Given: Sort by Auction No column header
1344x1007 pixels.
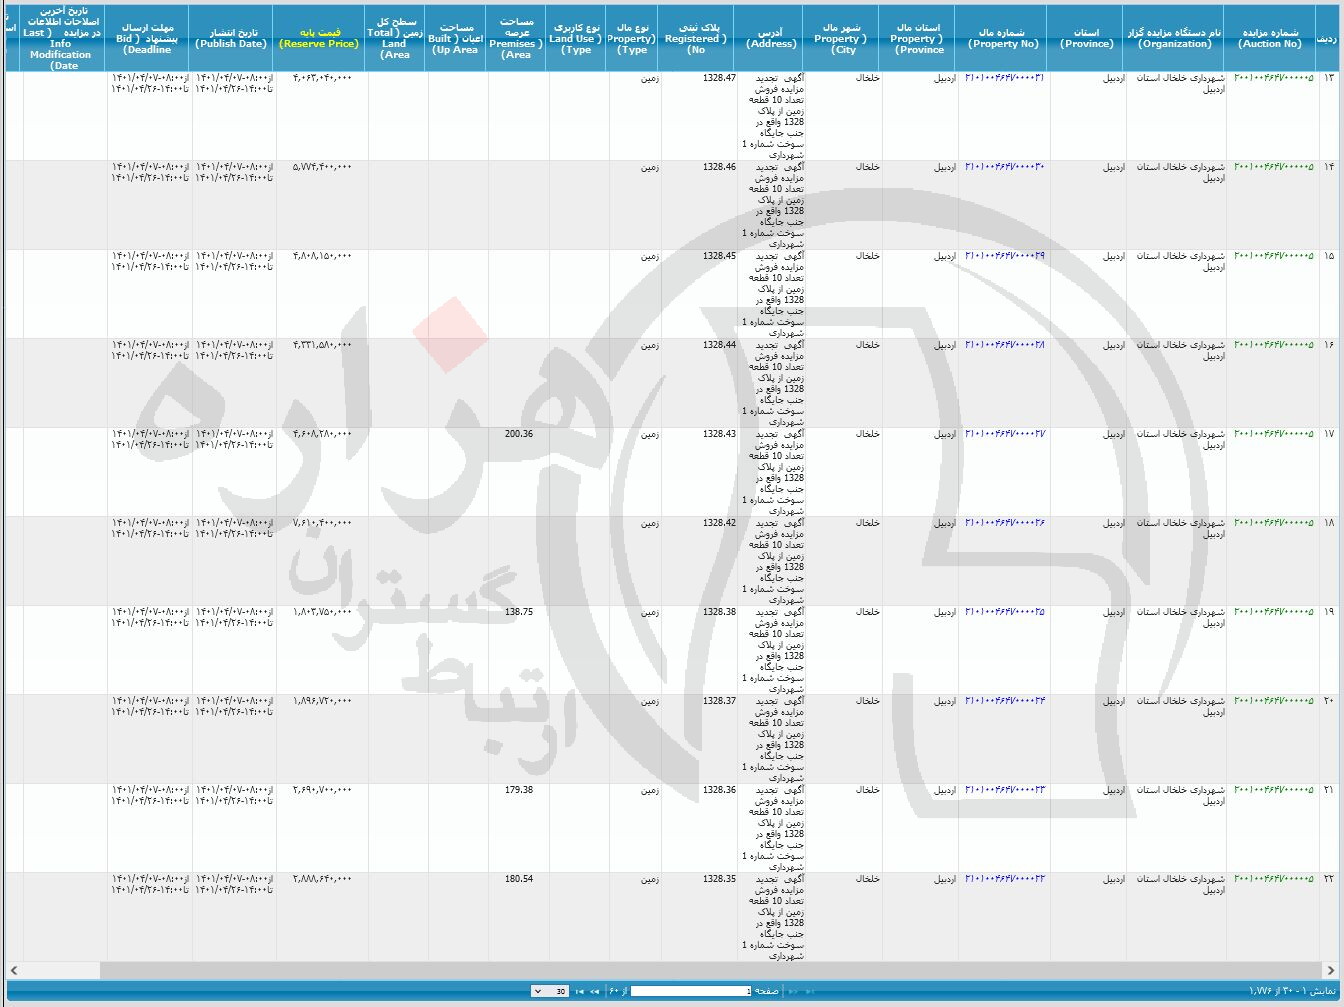Looking at the screenshot, I should click(1269, 37).
